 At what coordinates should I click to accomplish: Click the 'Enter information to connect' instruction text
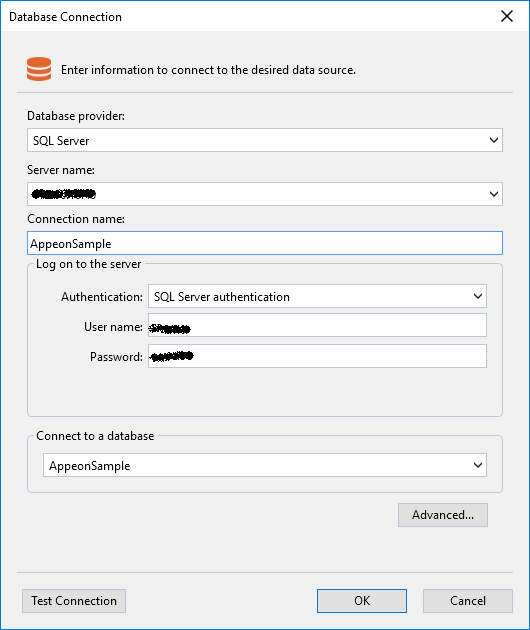click(x=208, y=70)
